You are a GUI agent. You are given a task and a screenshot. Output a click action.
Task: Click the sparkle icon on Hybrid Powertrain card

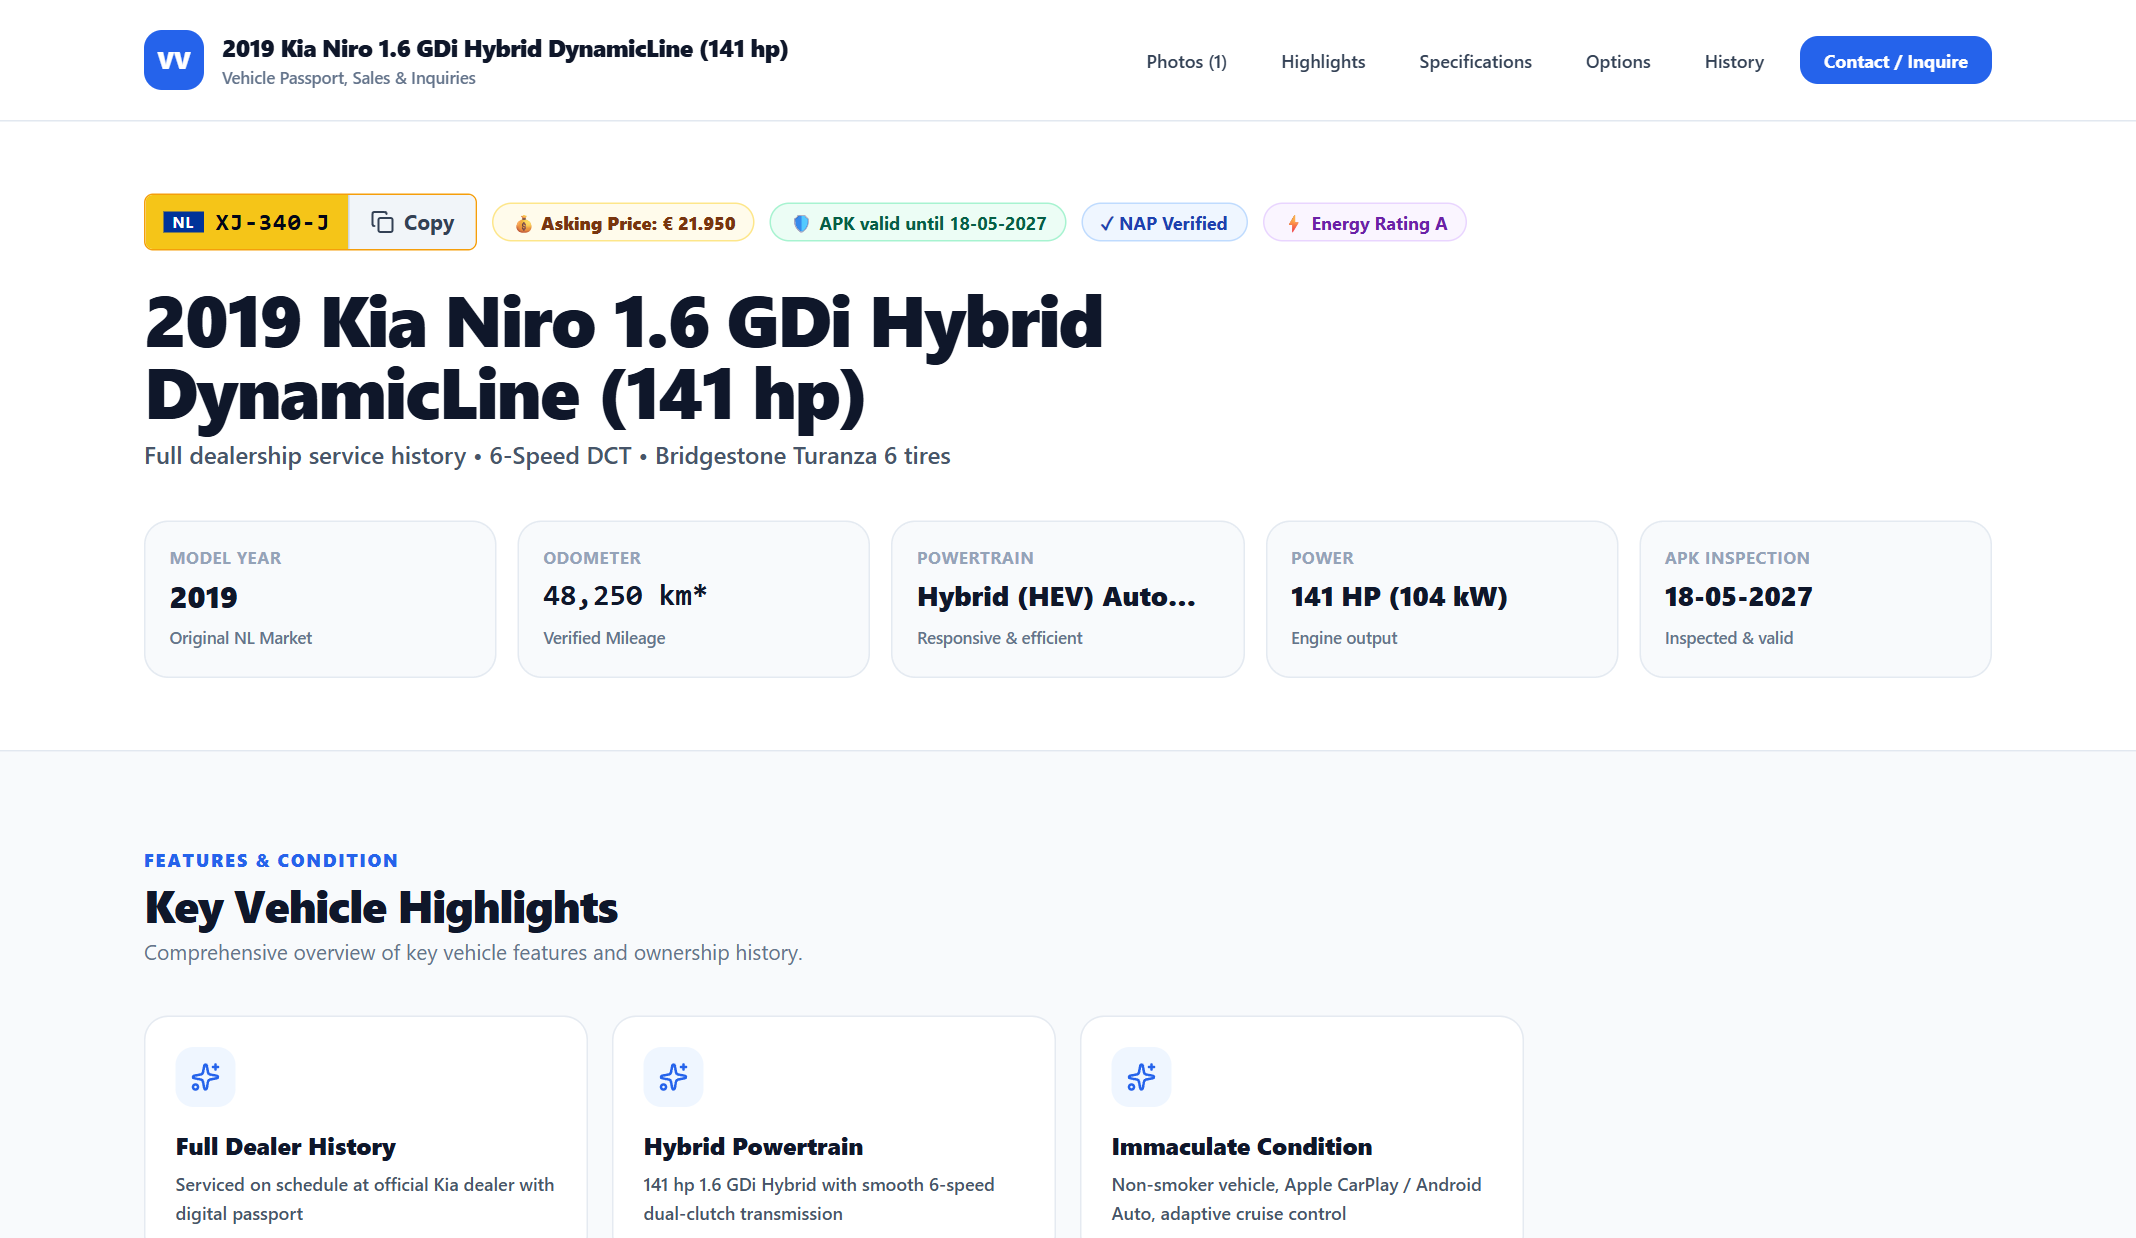674,1077
